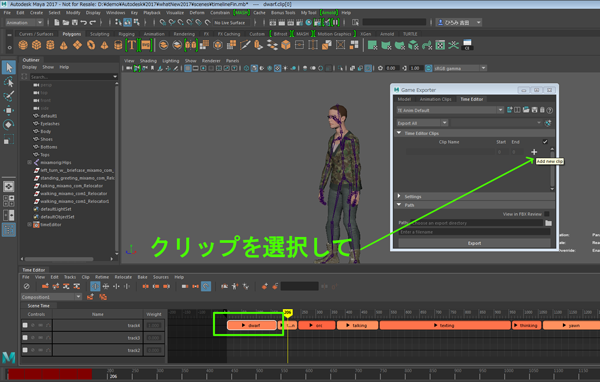Screen dimensions: 600x382
Task: Collapse Time Editor Clips section
Action: (399, 133)
